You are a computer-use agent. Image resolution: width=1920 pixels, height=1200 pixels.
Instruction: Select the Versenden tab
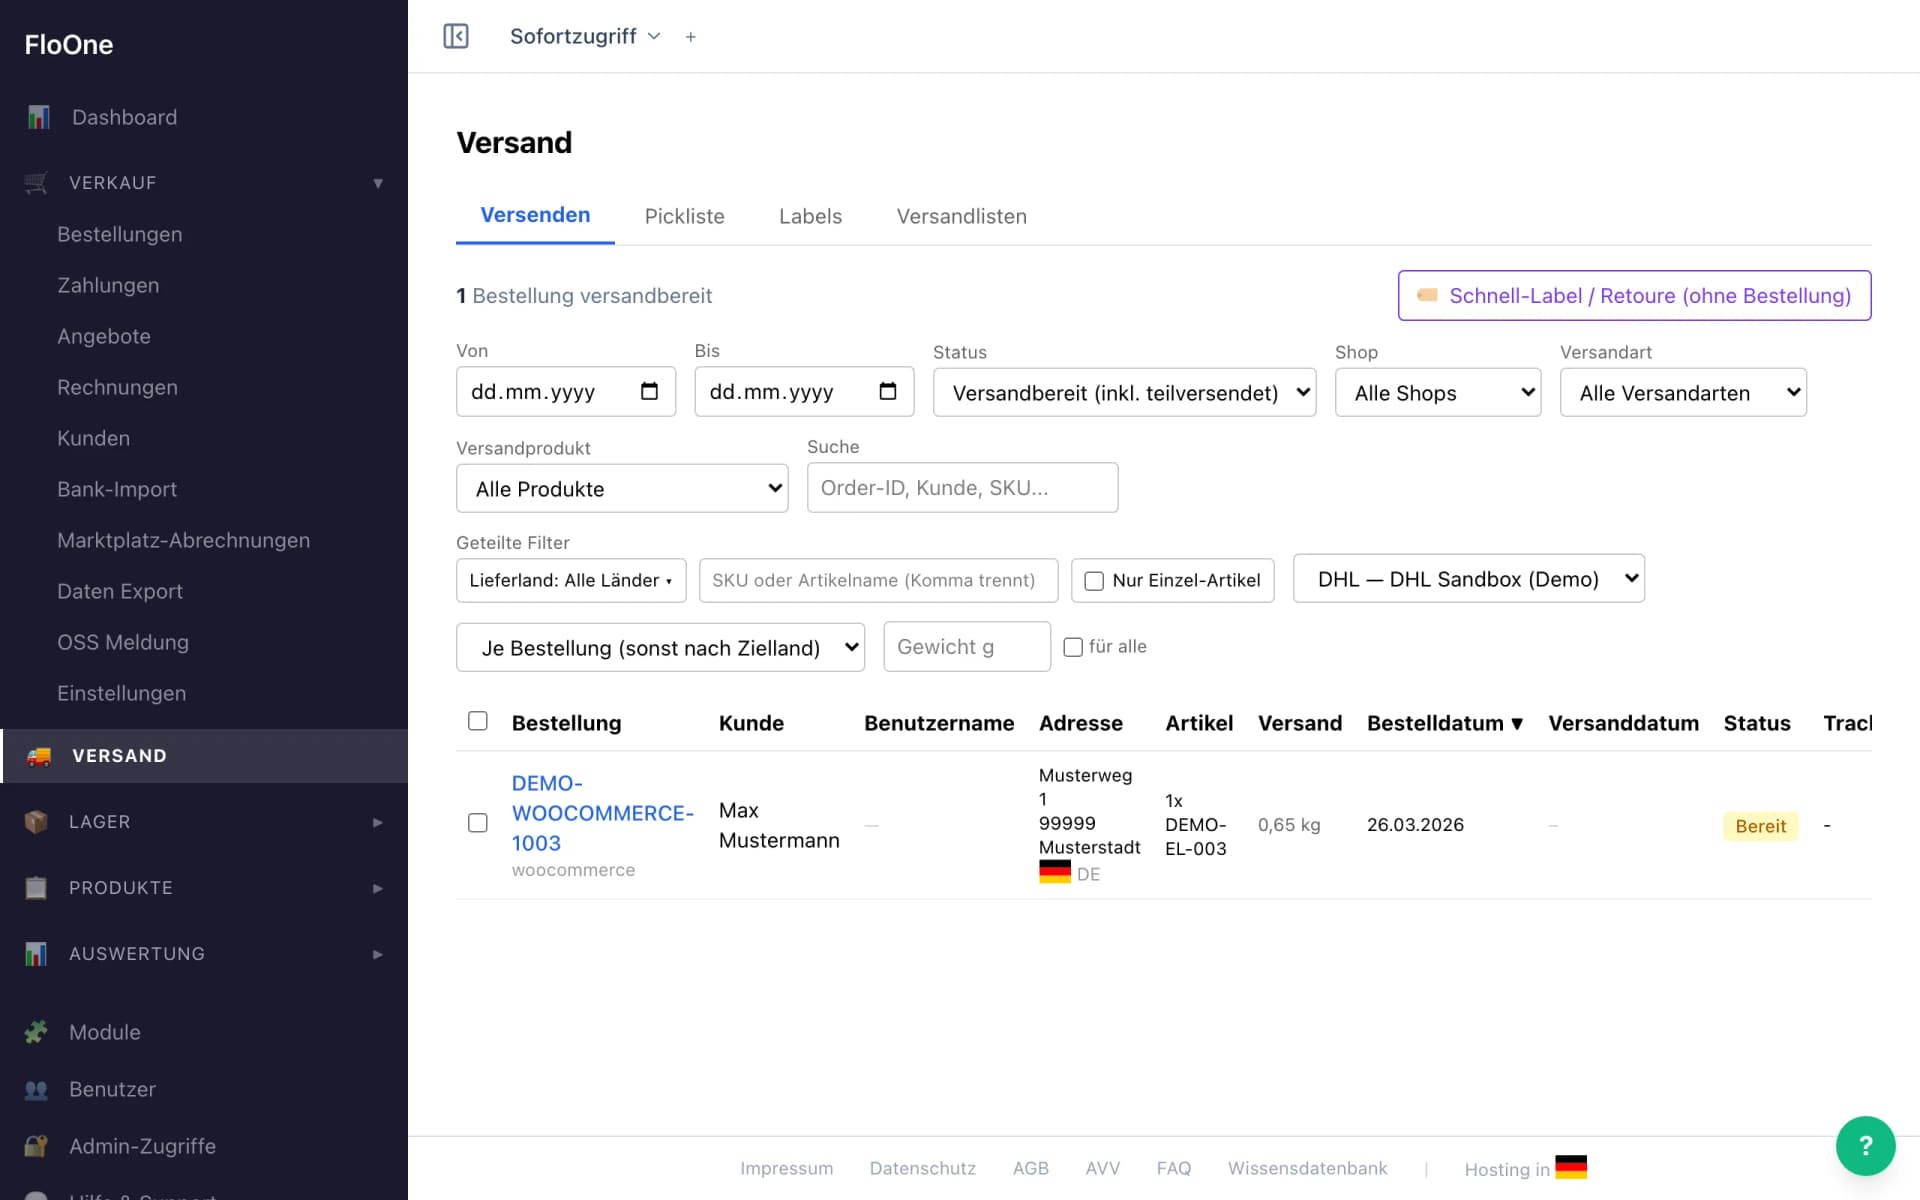(535, 215)
